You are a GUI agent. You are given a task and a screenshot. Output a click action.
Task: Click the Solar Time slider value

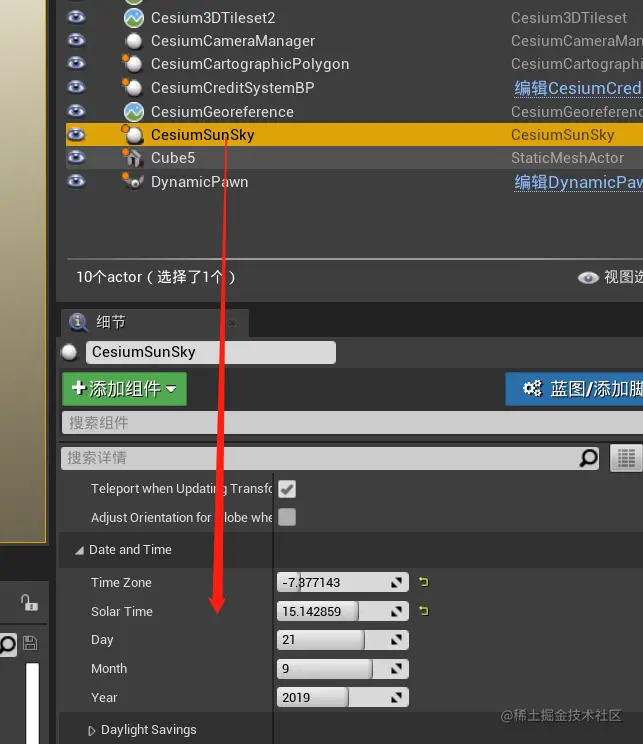point(343,612)
